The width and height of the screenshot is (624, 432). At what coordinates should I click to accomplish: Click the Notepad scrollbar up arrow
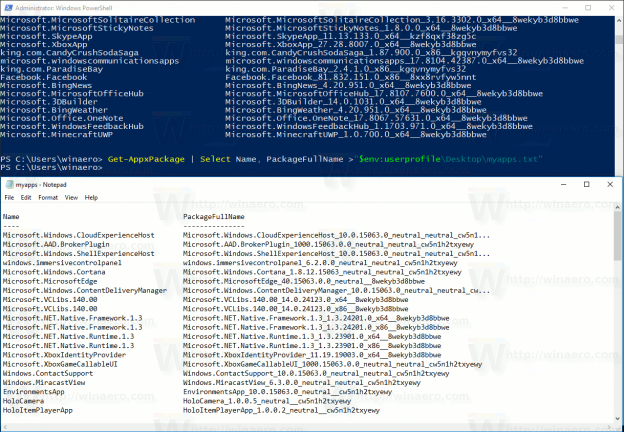pos(616,209)
